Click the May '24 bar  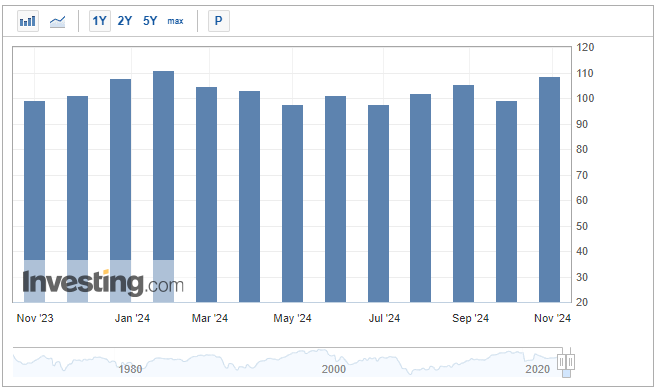coord(292,204)
